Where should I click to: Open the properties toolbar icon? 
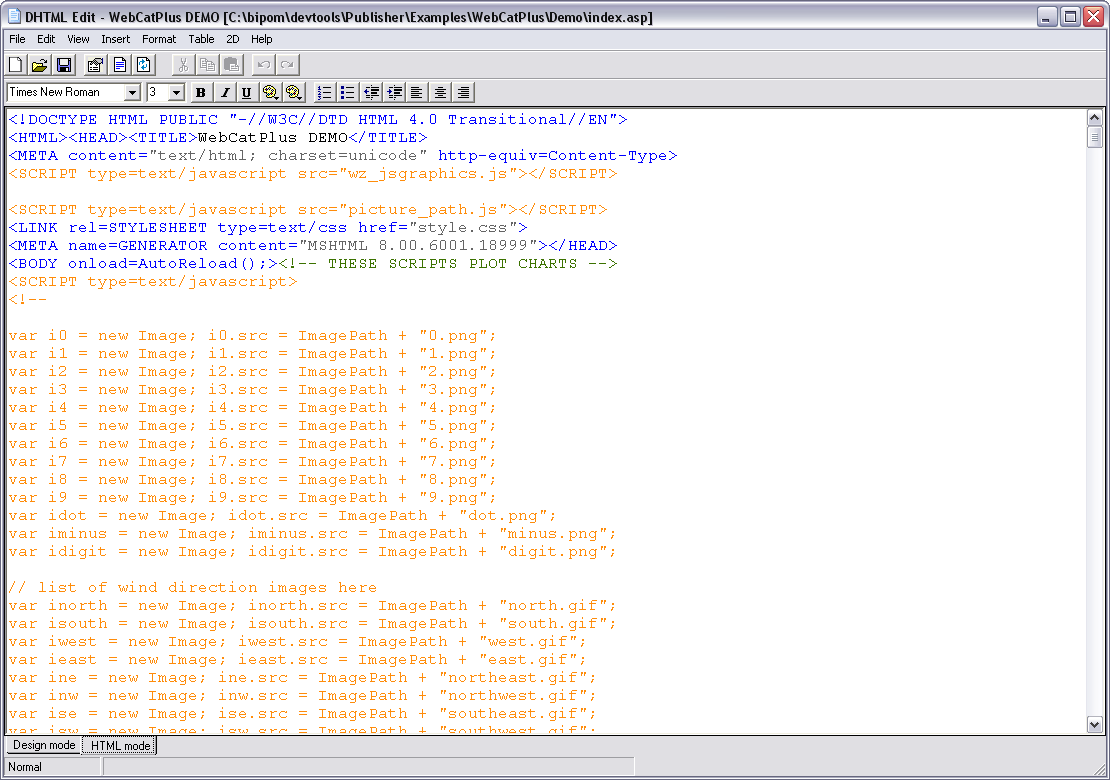(95, 65)
